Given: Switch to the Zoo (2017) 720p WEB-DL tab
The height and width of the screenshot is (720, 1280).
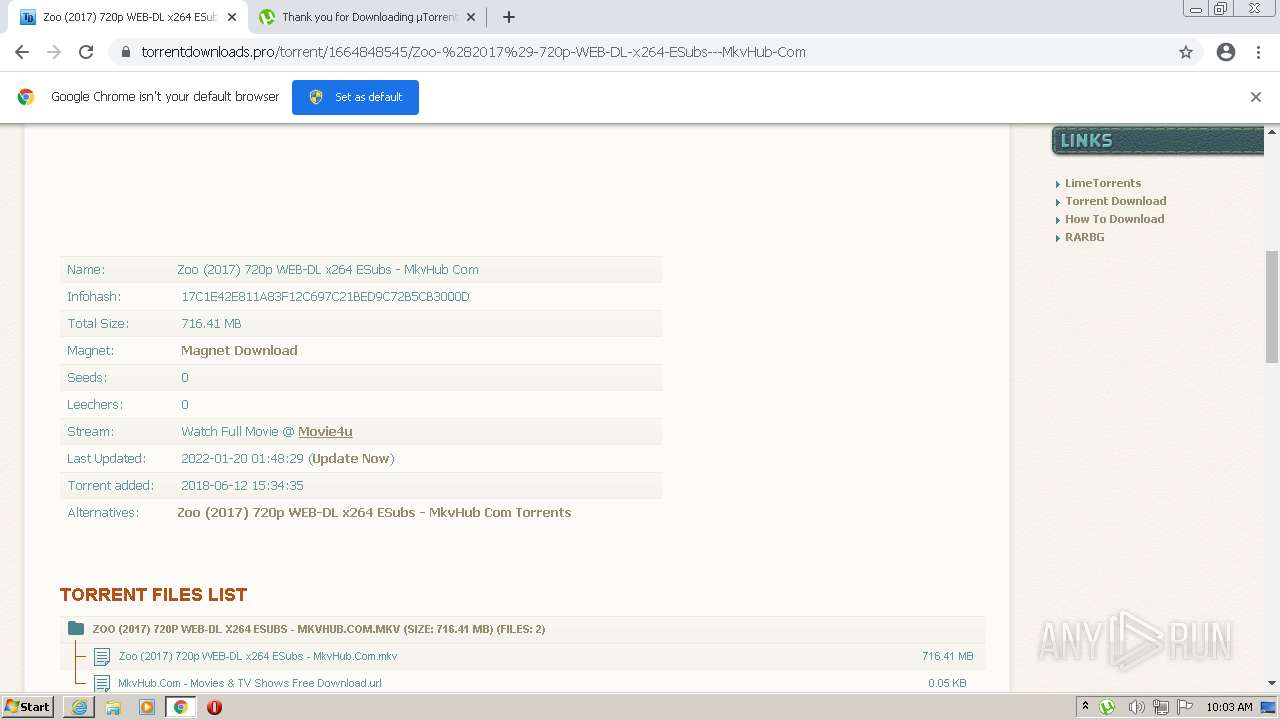Looking at the screenshot, I should [126, 17].
